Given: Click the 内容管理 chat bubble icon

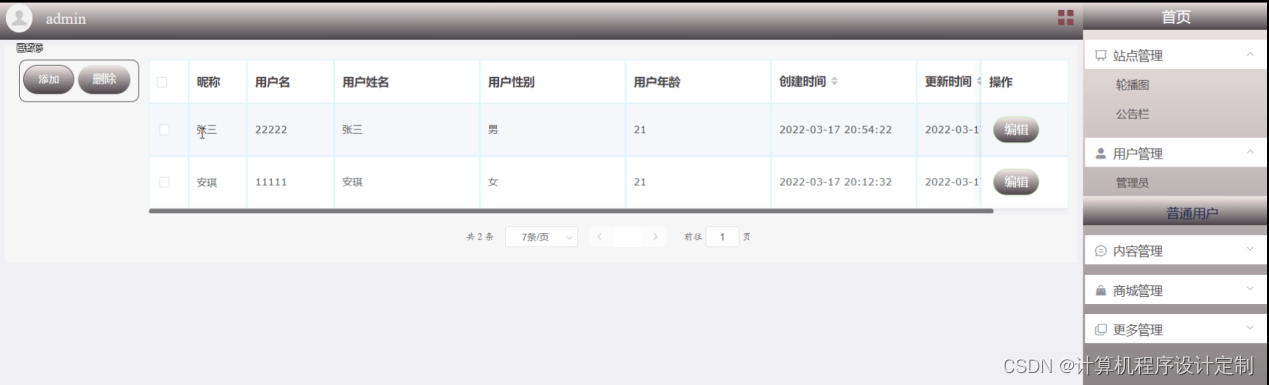Looking at the screenshot, I should pos(1101,251).
